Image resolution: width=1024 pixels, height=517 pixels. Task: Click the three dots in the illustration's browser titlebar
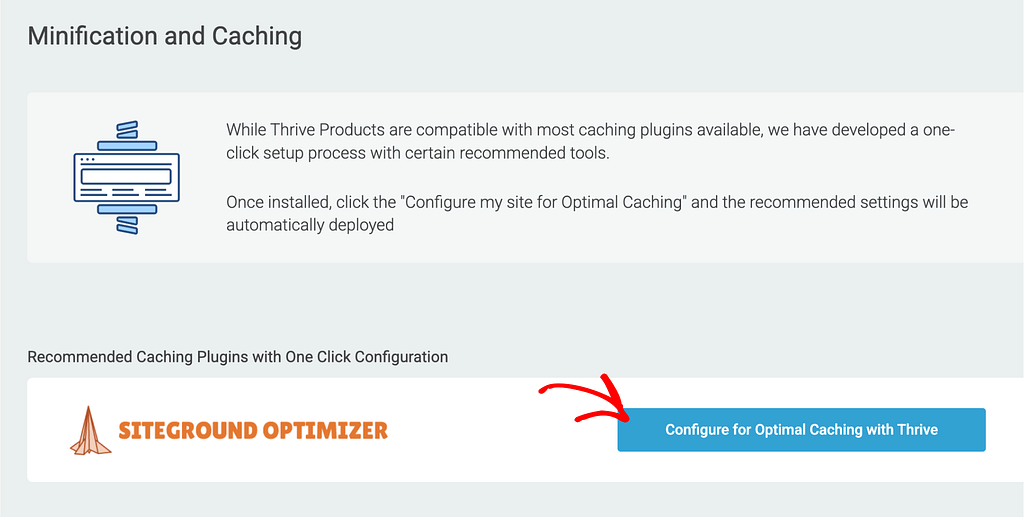coord(87,159)
